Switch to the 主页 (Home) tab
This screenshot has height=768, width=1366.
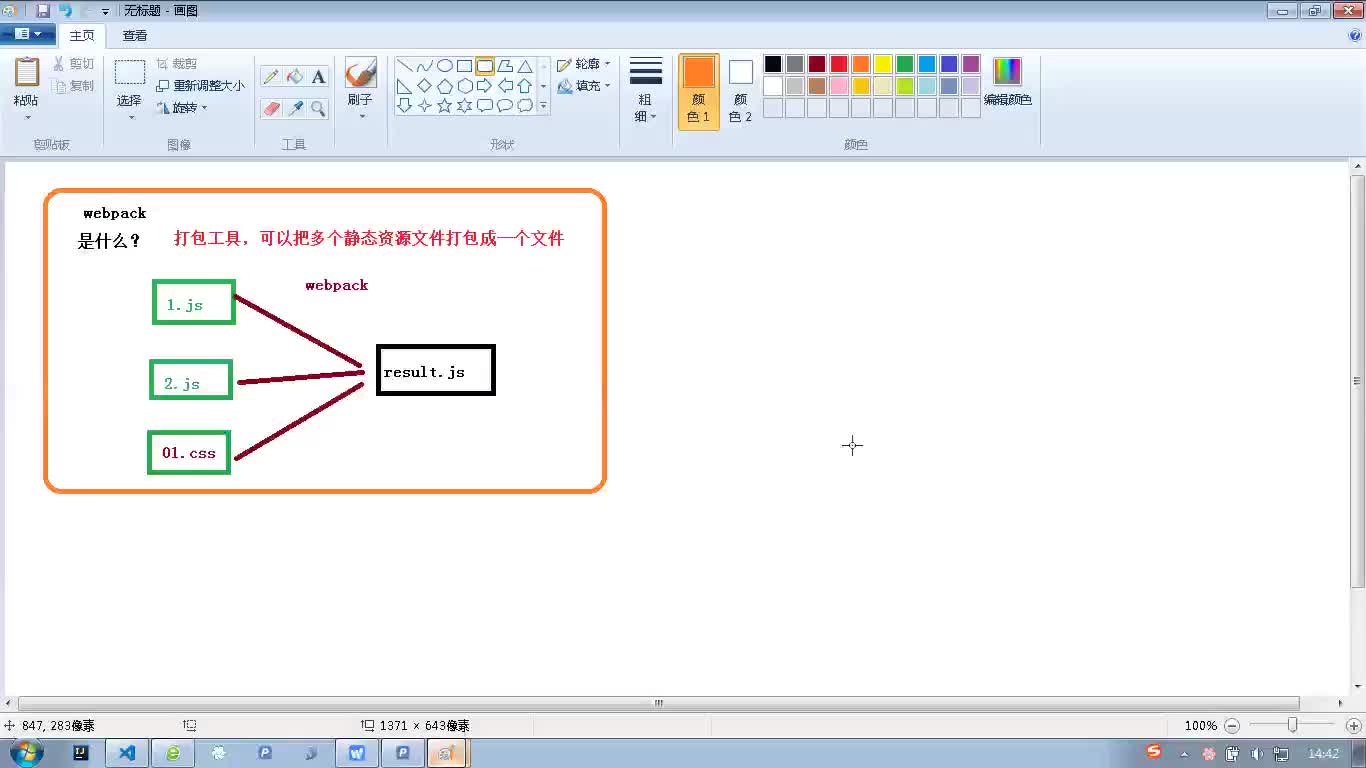[x=82, y=36]
